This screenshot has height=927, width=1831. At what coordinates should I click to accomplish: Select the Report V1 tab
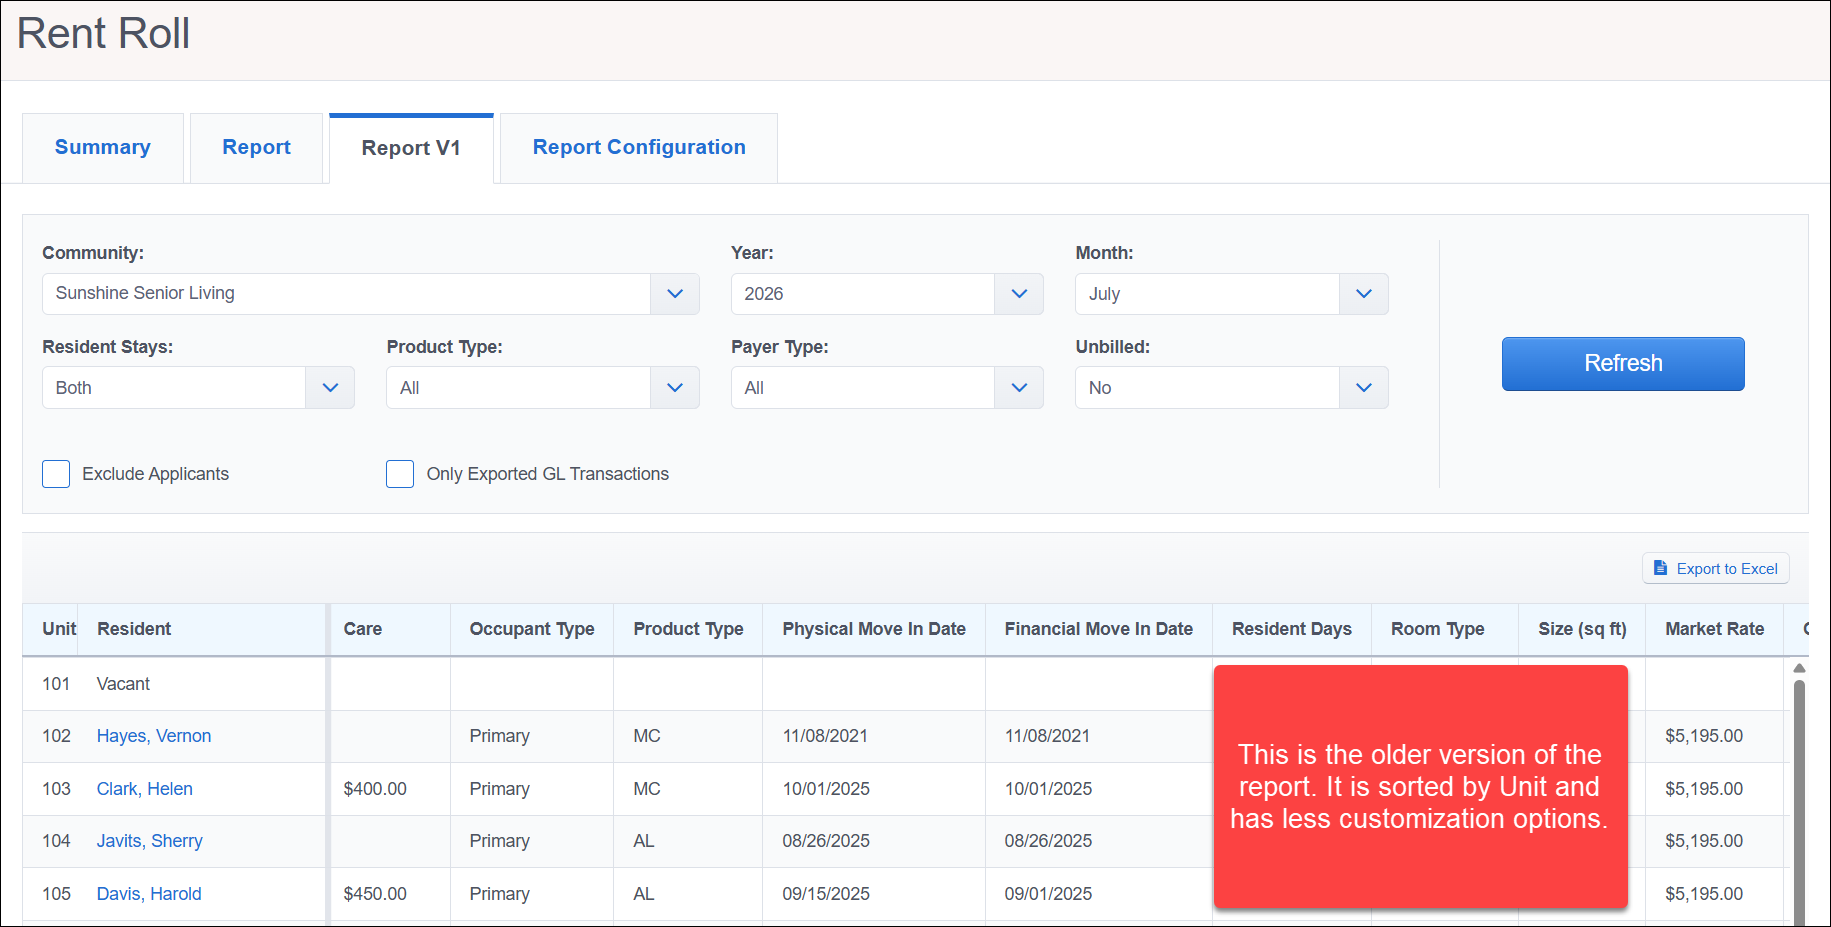pyautogui.click(x=411, y=148)
